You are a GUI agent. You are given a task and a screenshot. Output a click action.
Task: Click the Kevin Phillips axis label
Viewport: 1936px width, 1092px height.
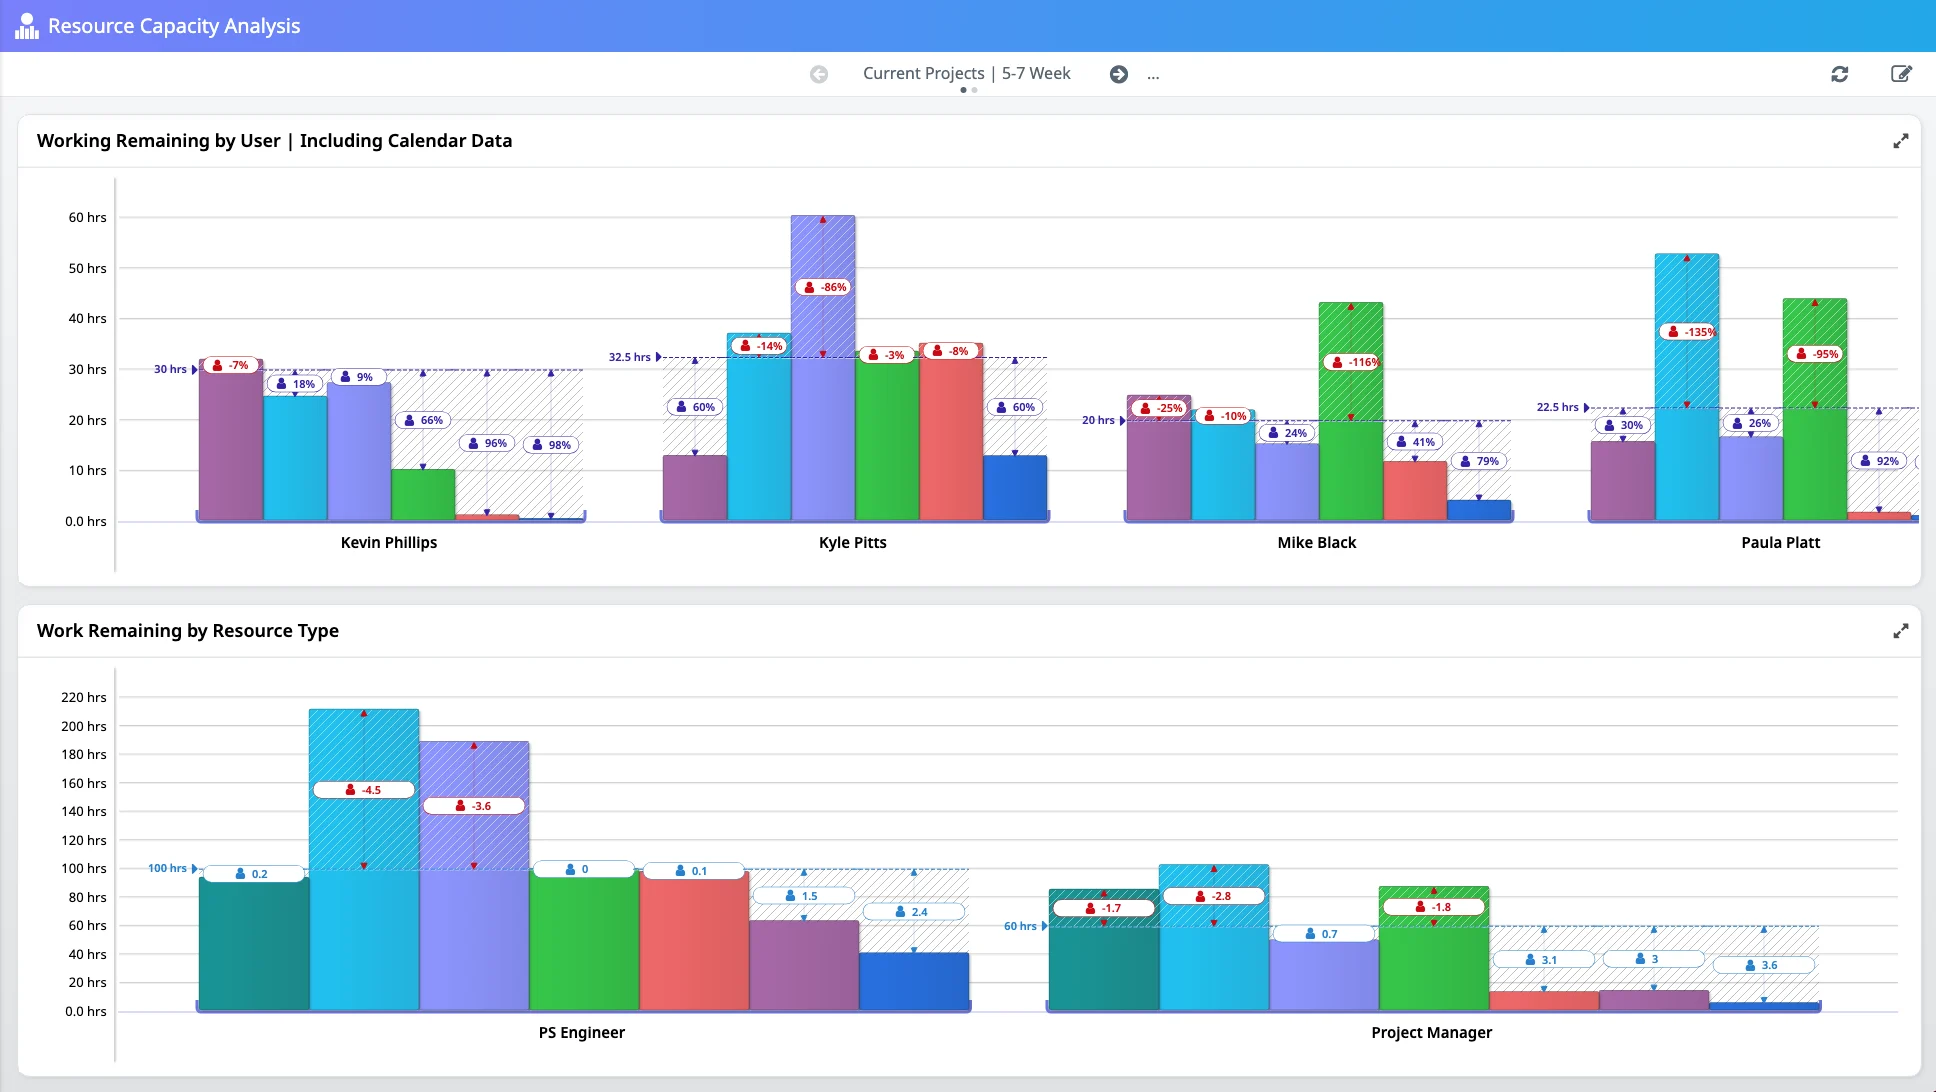389,542
